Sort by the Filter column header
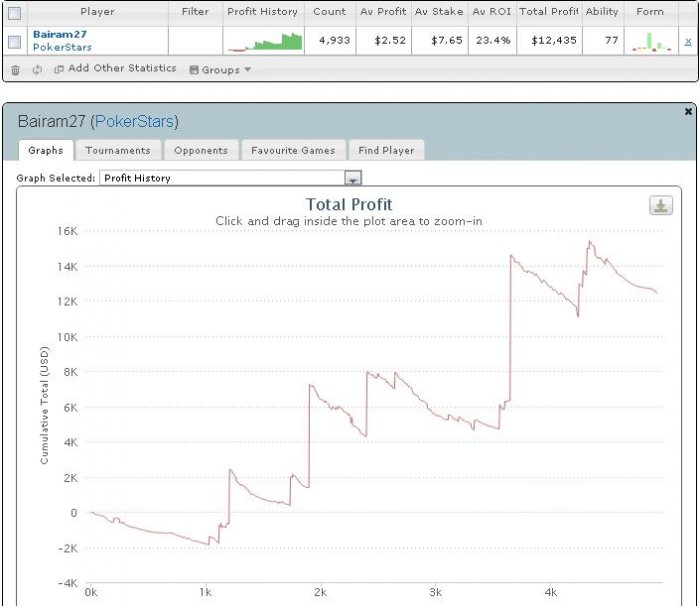Screen dimensions: 700x607 click(x=195, y=12)
